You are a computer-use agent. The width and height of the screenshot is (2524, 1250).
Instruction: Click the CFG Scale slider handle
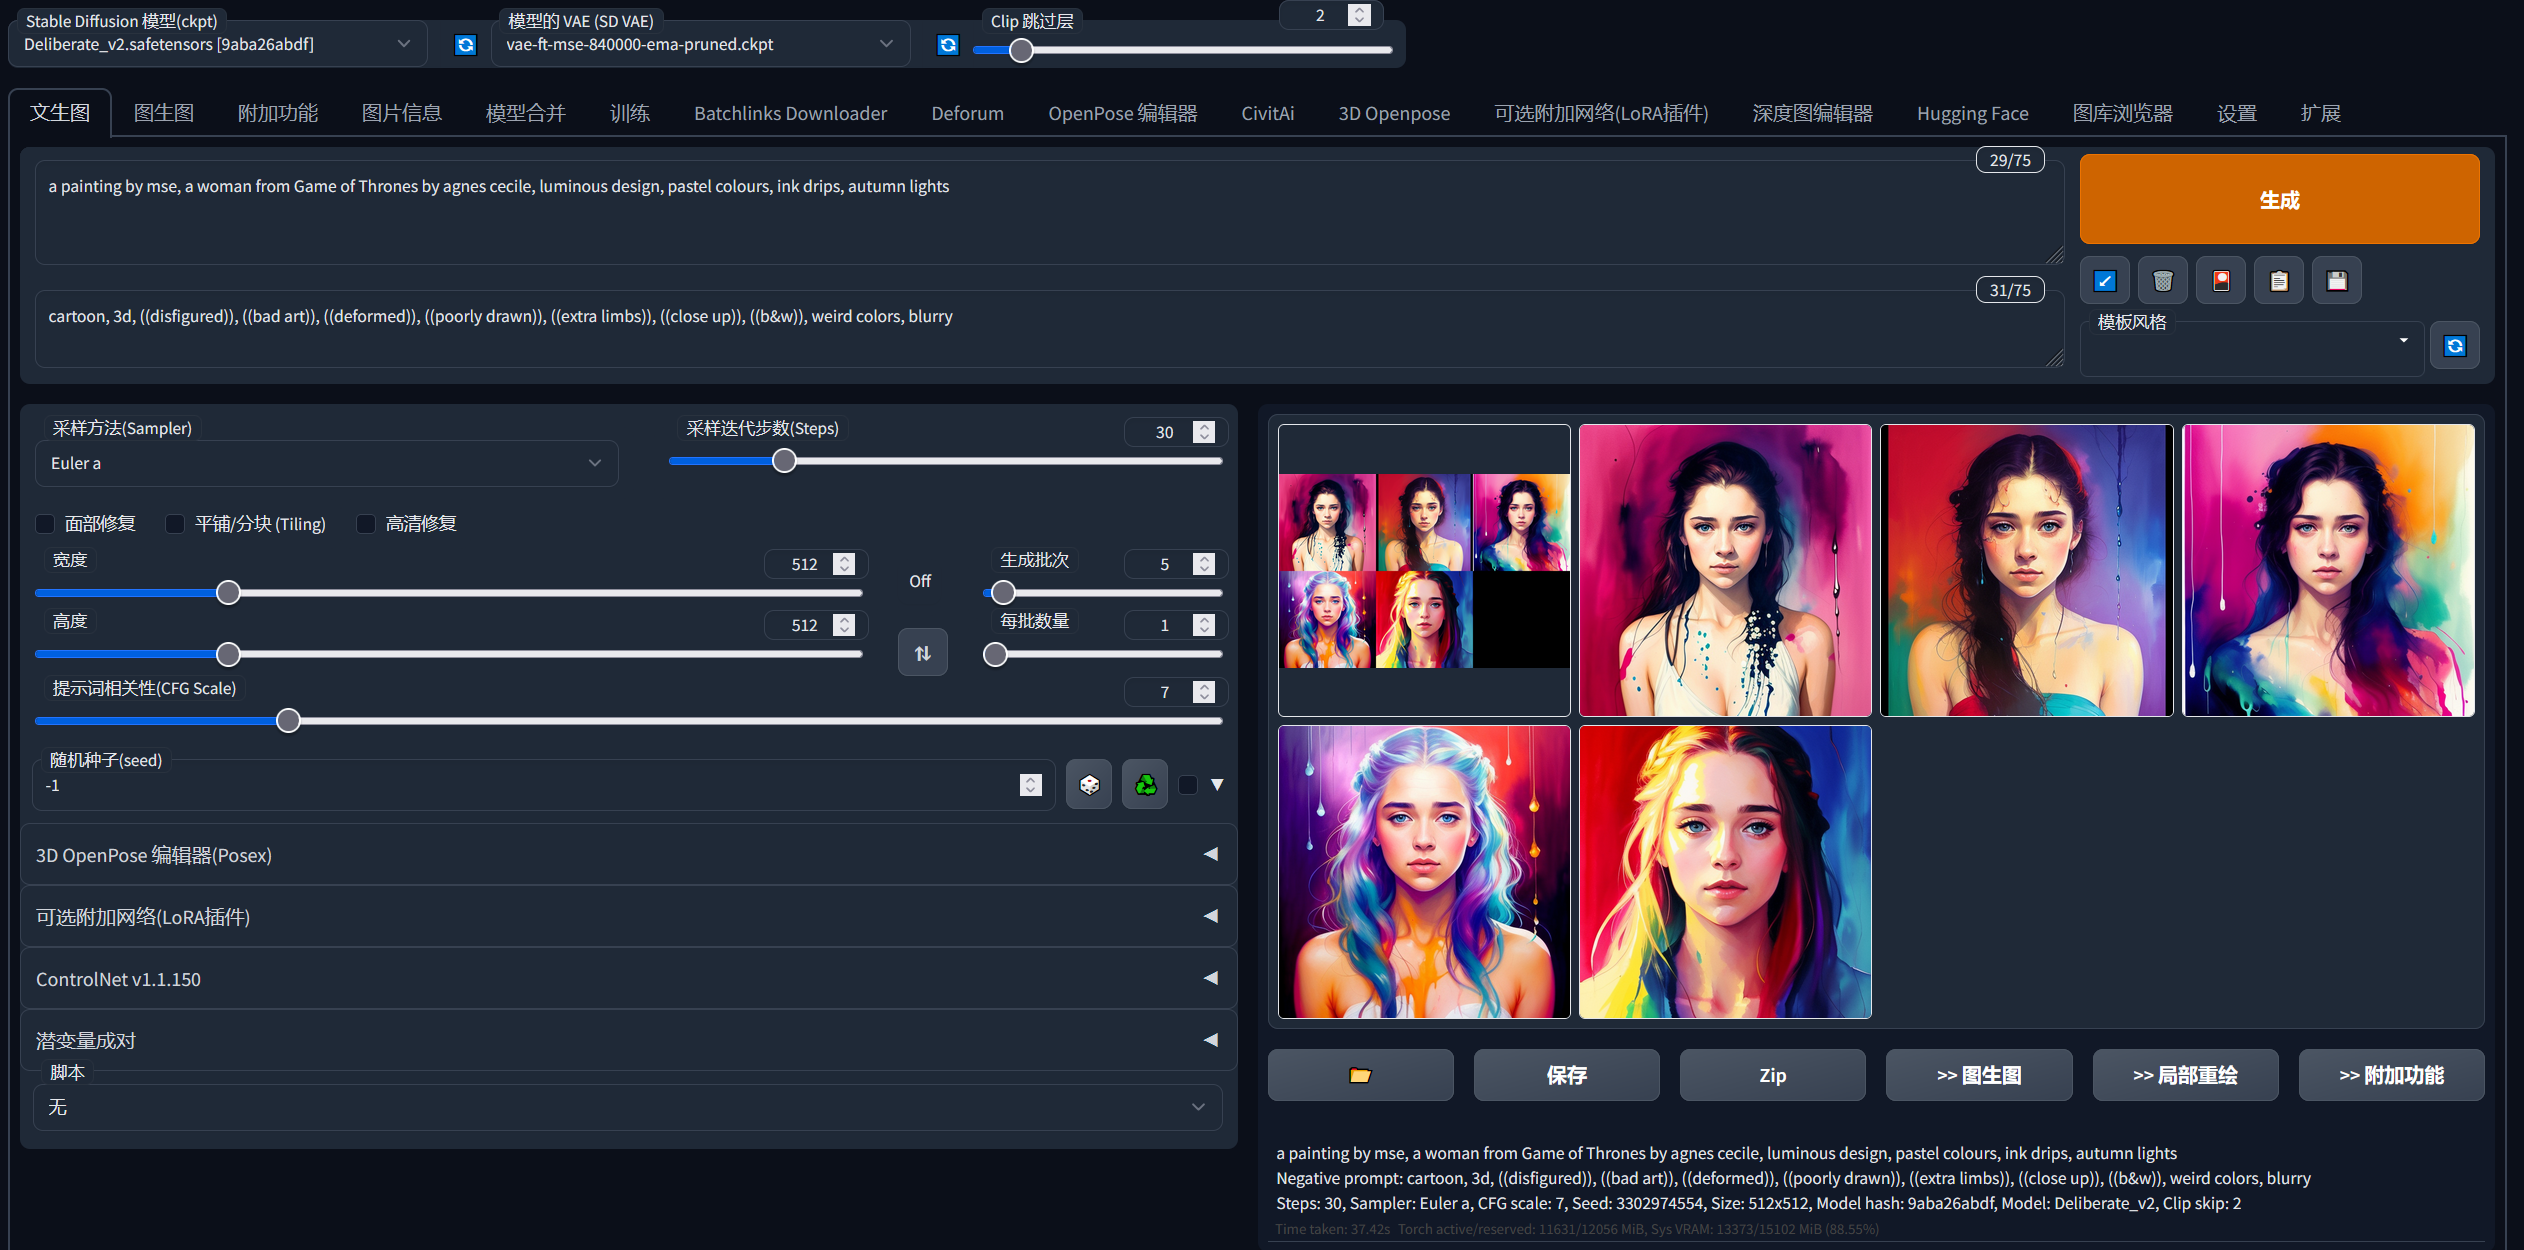pyautogui.click(x=288, y=721)
